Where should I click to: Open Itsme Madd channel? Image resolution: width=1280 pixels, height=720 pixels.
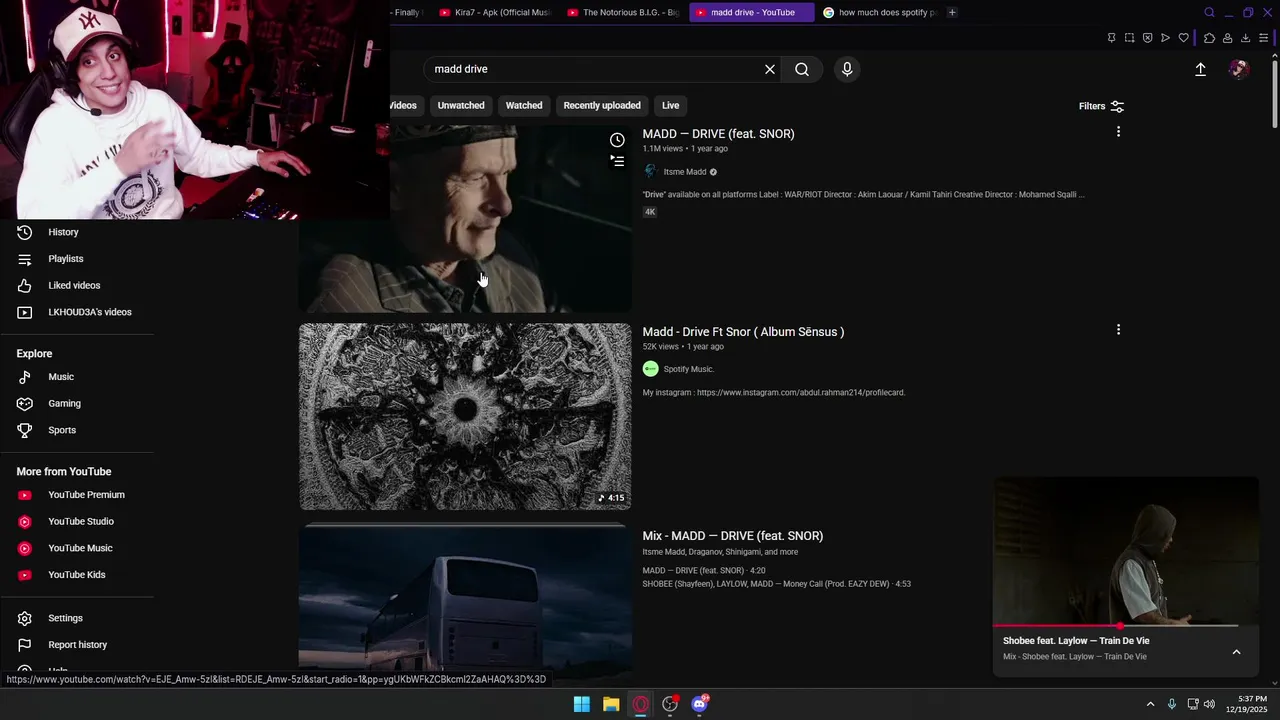(x=685, y=172)
